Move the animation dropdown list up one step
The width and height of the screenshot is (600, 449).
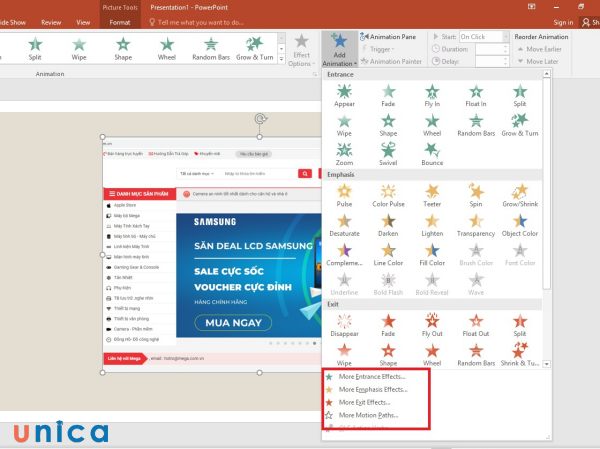click(546, 73)
